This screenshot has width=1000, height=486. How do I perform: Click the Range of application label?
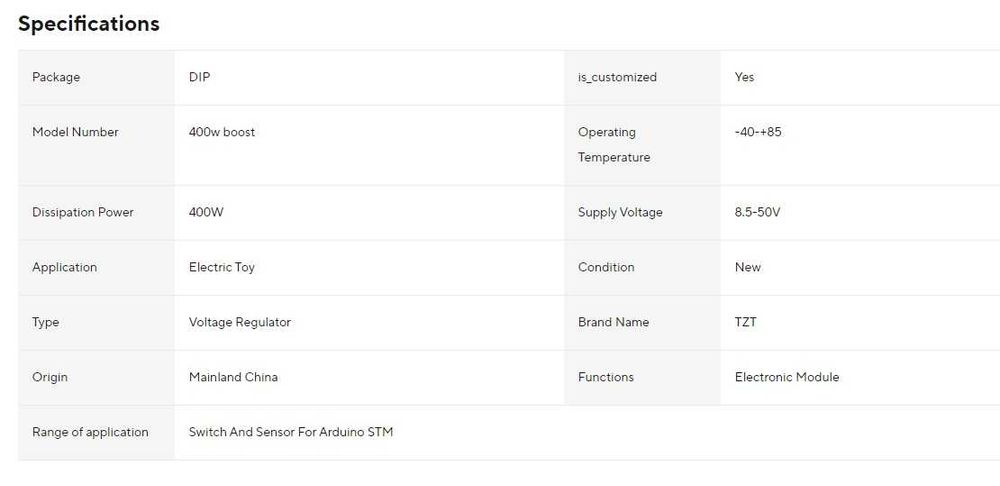tap(90, 432)
